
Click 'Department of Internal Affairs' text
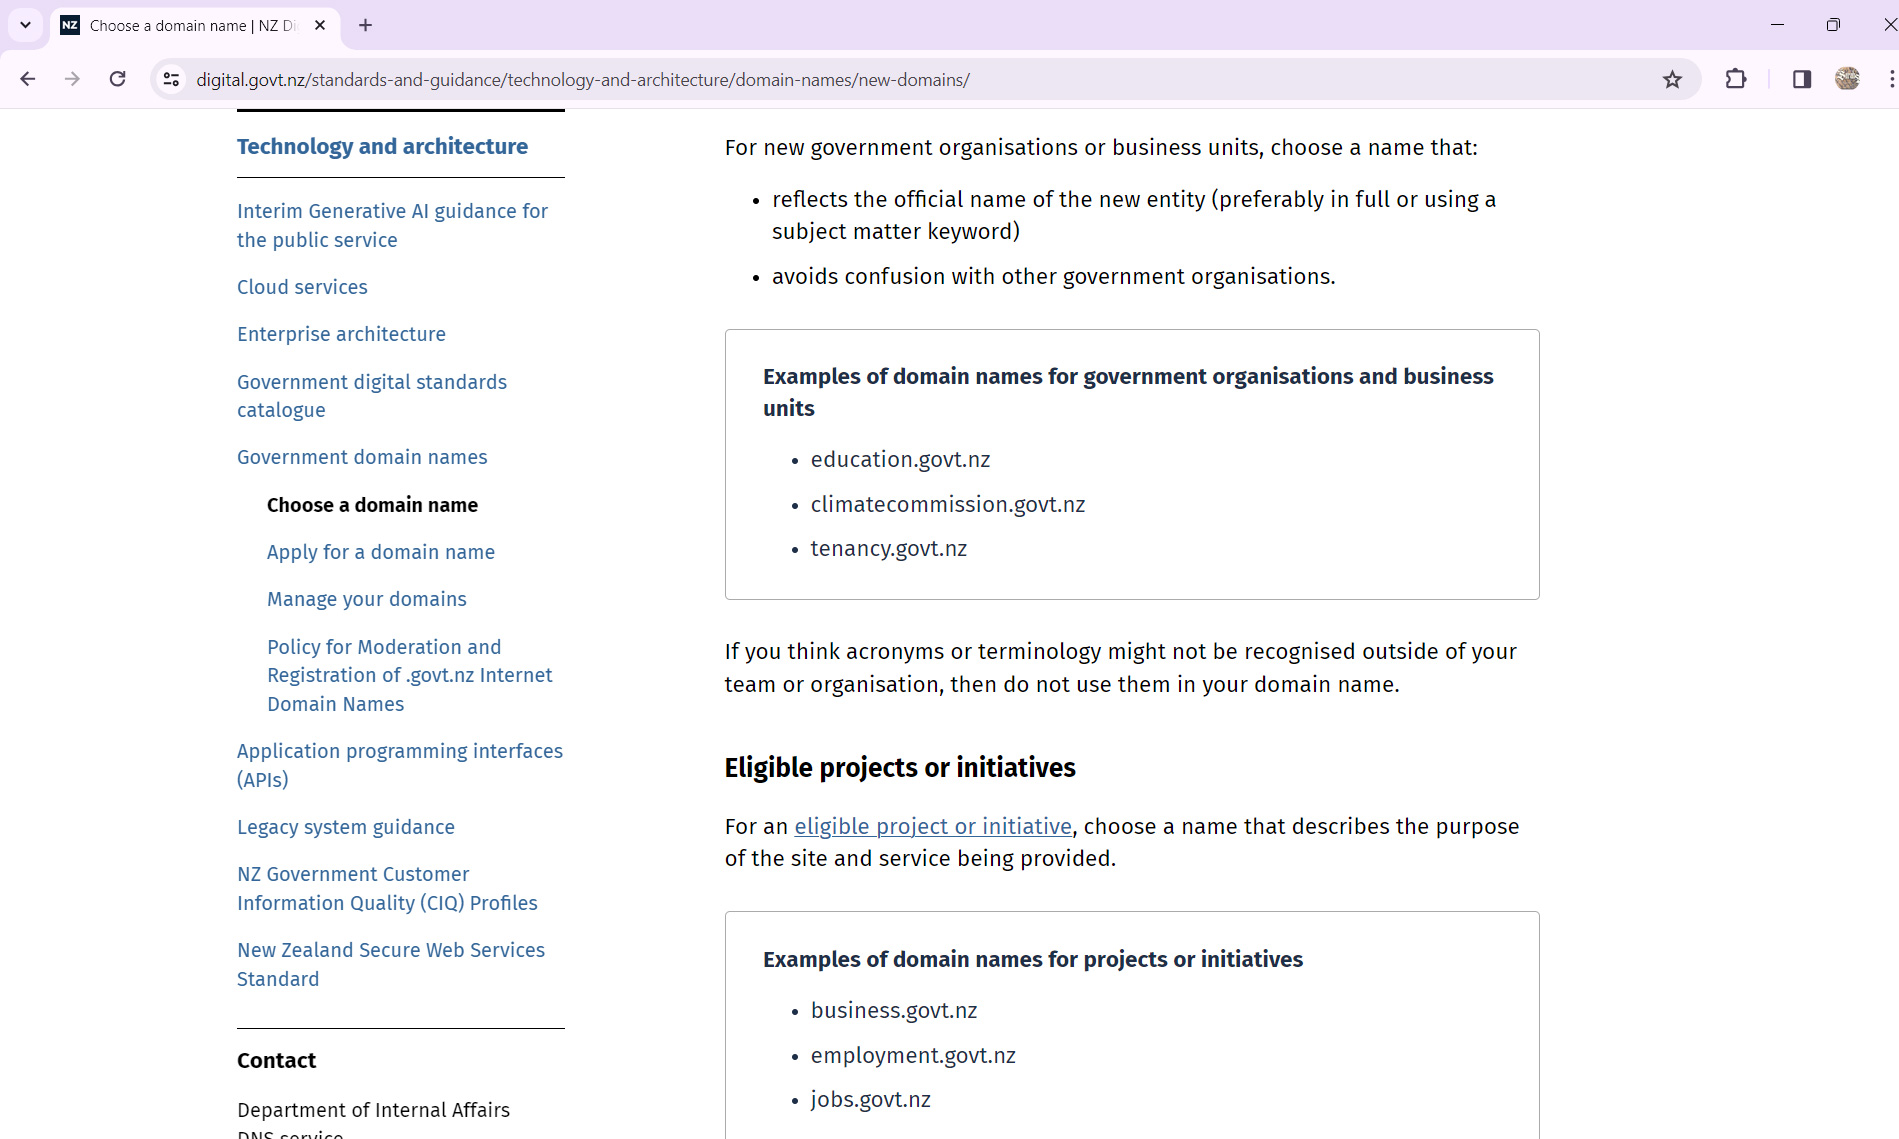(373, 1110)
